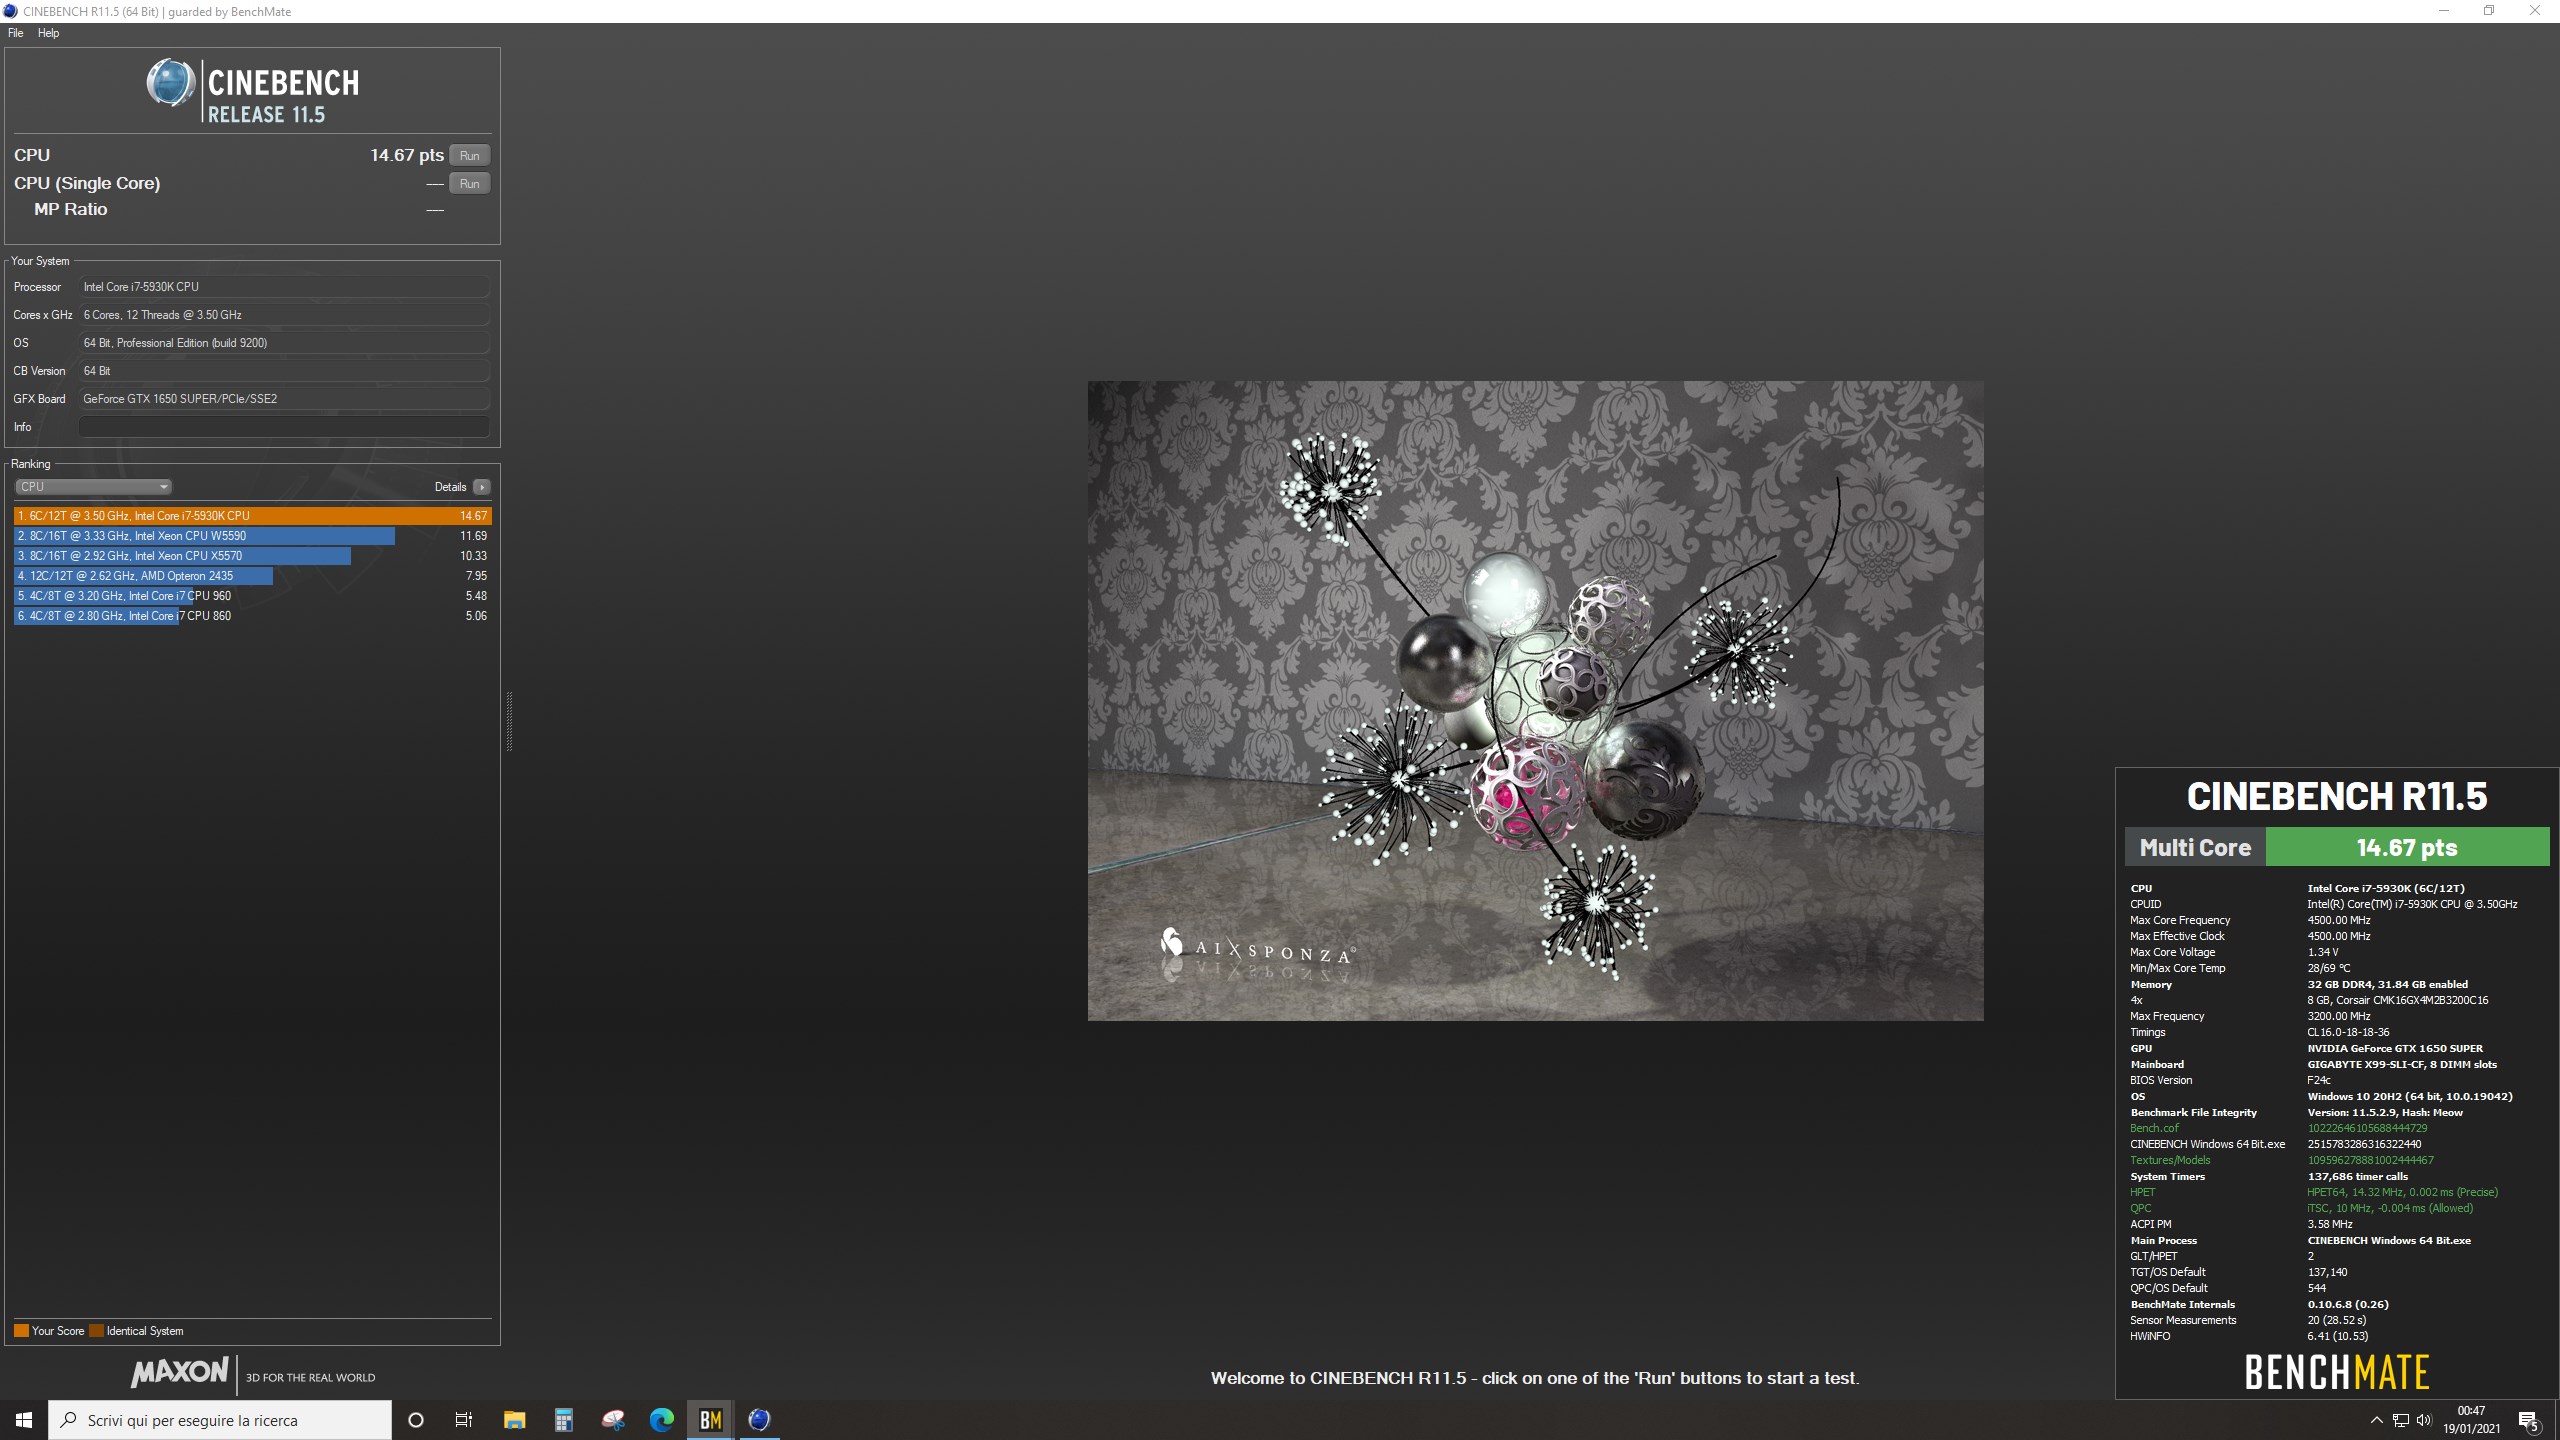Click the taskbar search box

220,1420
